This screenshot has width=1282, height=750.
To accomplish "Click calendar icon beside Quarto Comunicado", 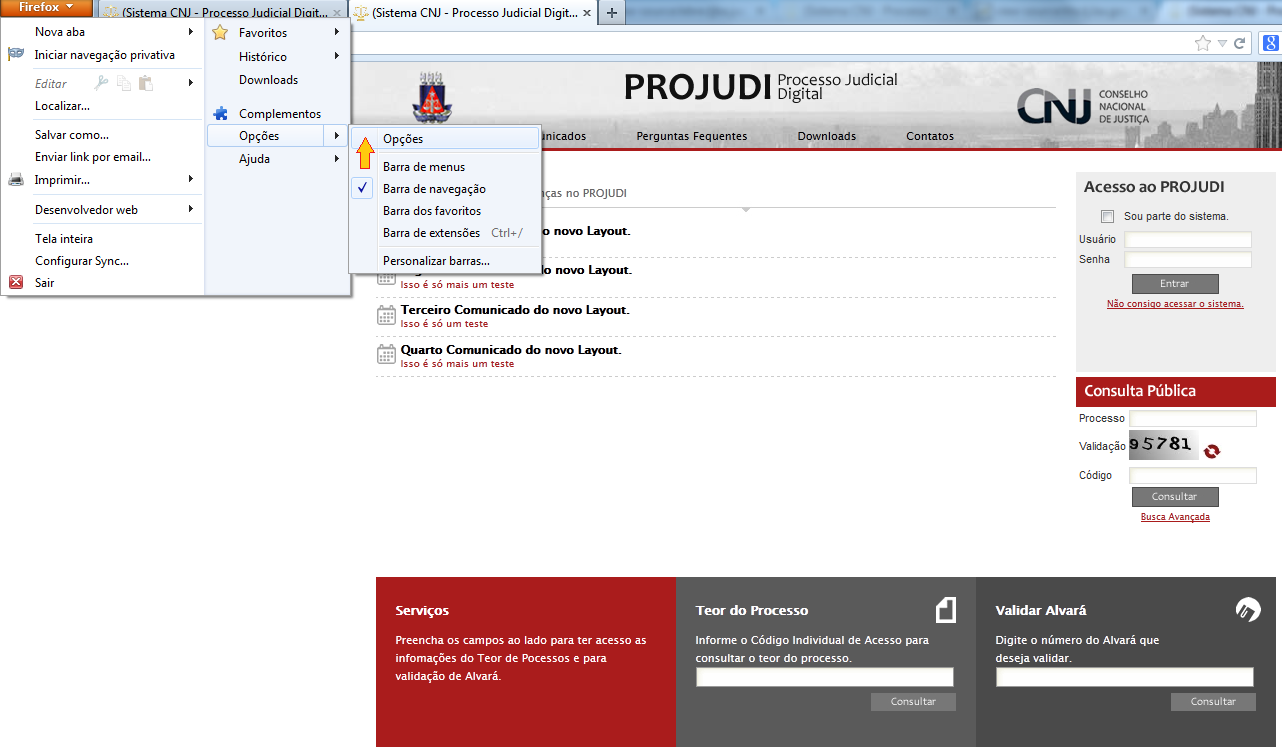I will click(386, 355).
